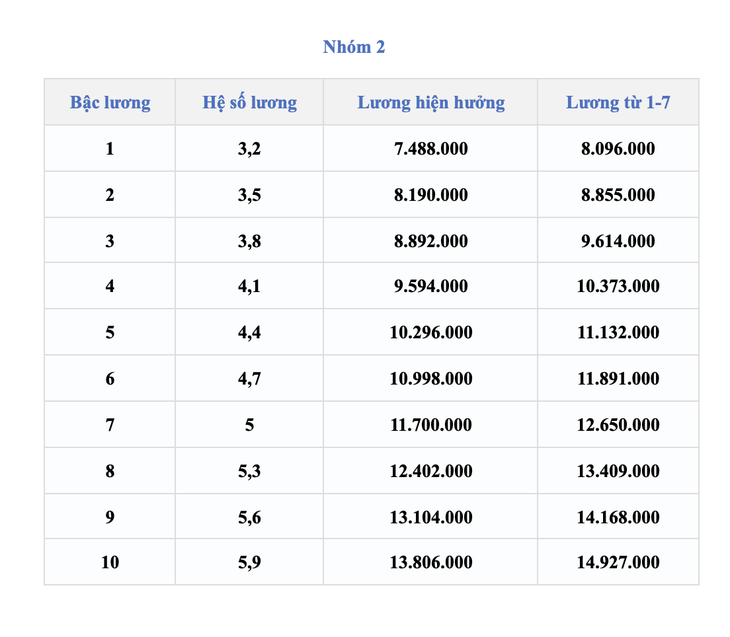This screenshot has width=730, height=637.
Task: Click coefficient cell 5,9
Action: point(249,562)
